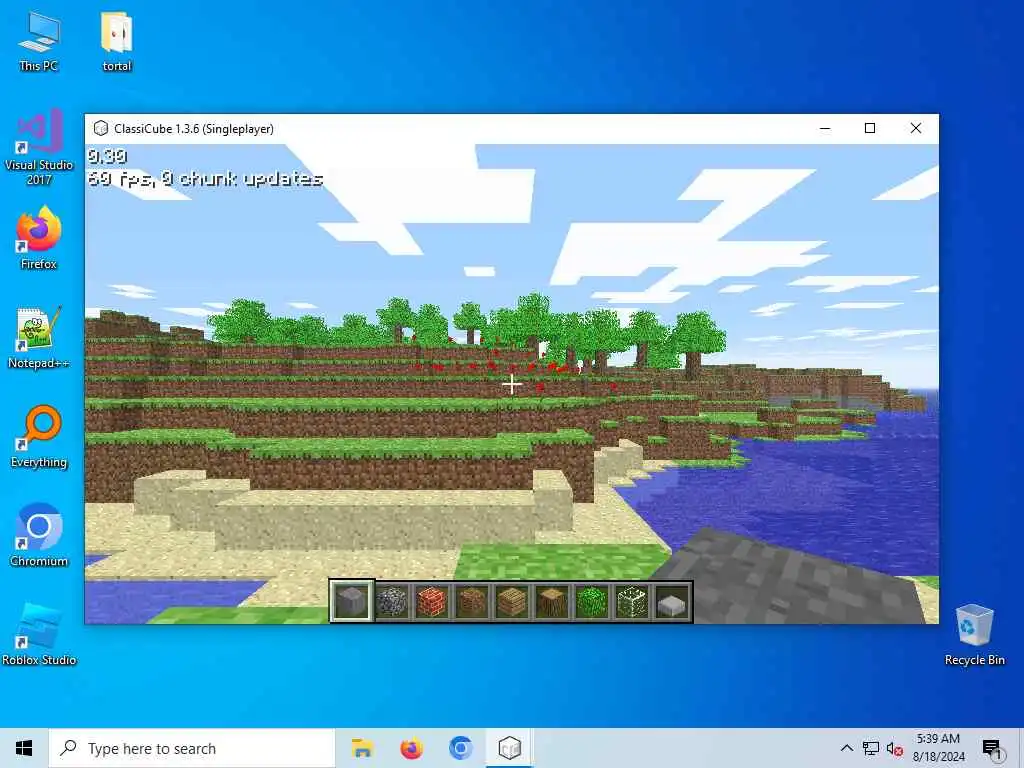The width and height of the screenshot is (1024, 768).
Task: Select the Notepad++ desktop shortcut
Action: pos(39,338)
